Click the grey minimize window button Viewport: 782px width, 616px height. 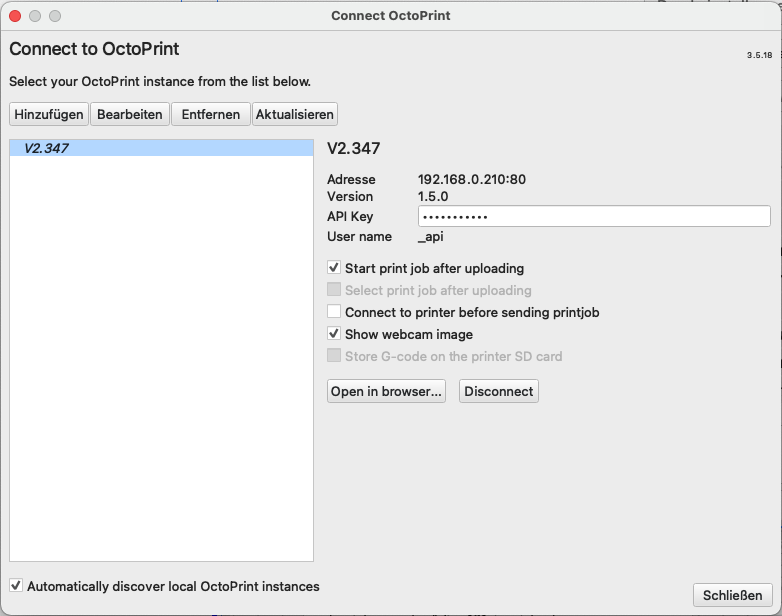tap(35, 16)
